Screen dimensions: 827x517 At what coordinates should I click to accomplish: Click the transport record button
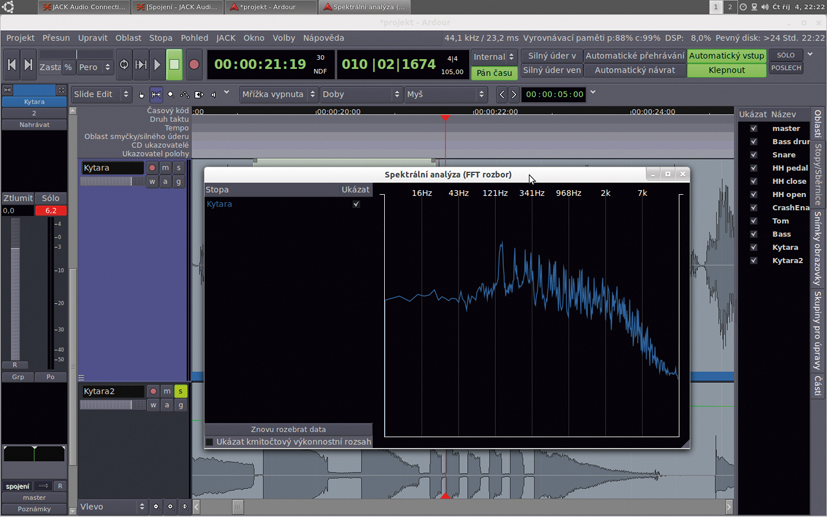(x=194, y=65)
